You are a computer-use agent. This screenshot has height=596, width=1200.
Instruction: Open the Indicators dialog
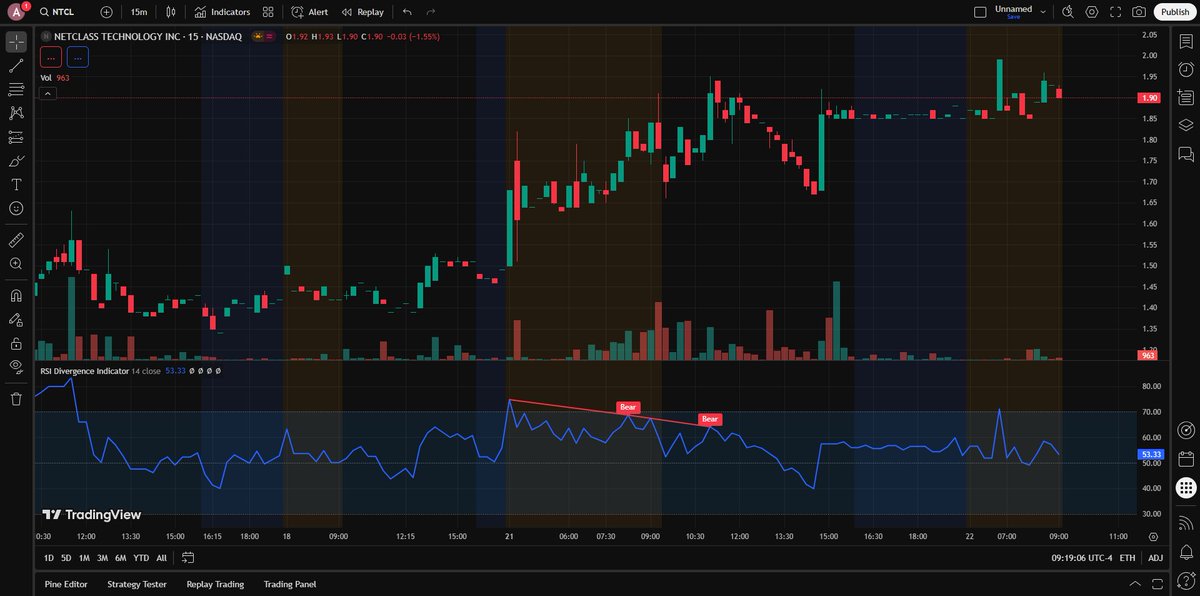[x=223, y=12]
